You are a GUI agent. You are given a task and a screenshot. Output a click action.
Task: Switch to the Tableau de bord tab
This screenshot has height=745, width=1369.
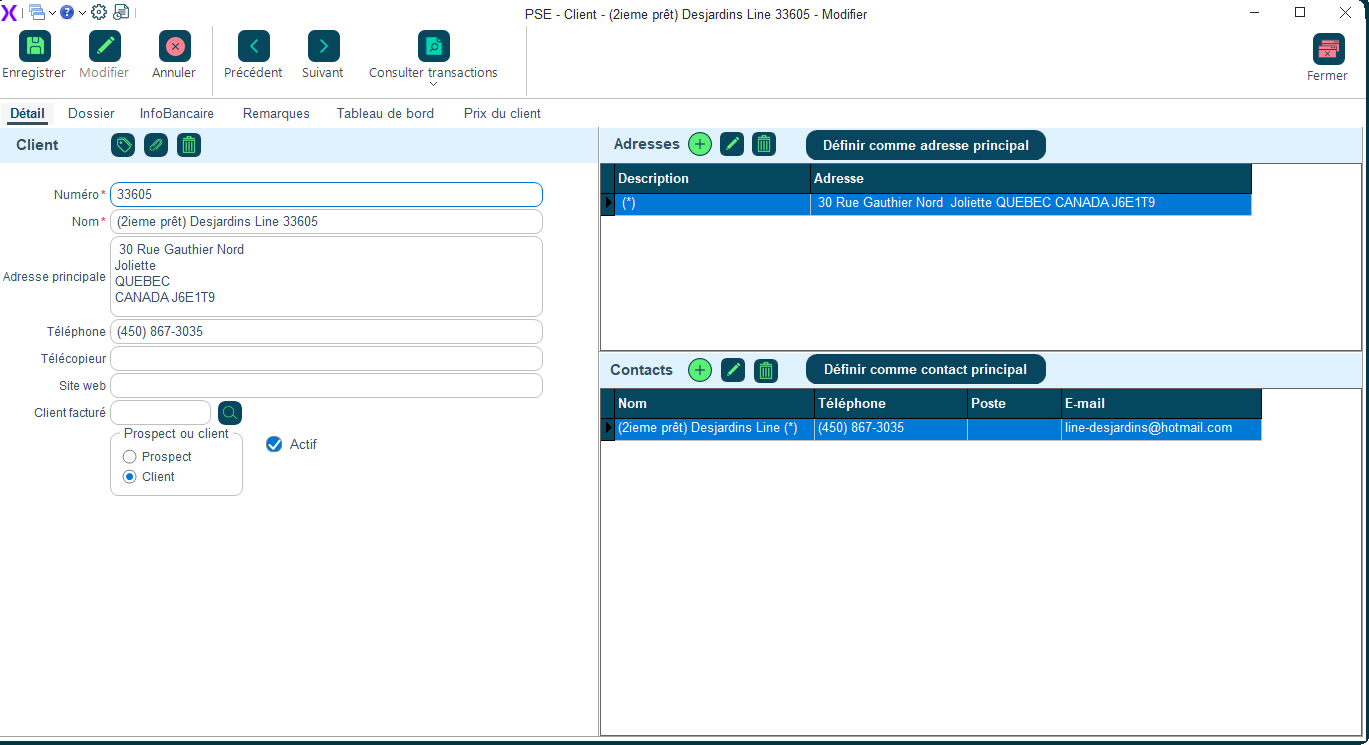click(385, 114)
